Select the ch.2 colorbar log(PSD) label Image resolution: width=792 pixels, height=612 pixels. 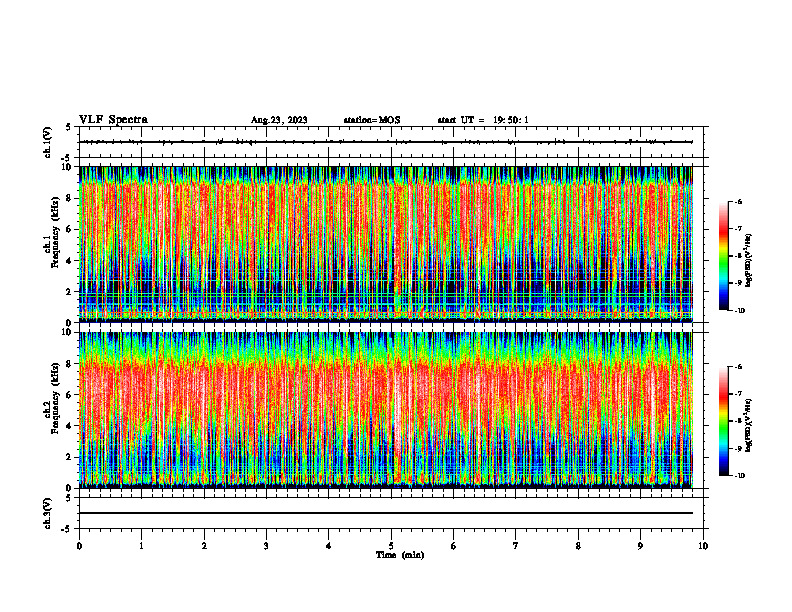tap(748, 425)
